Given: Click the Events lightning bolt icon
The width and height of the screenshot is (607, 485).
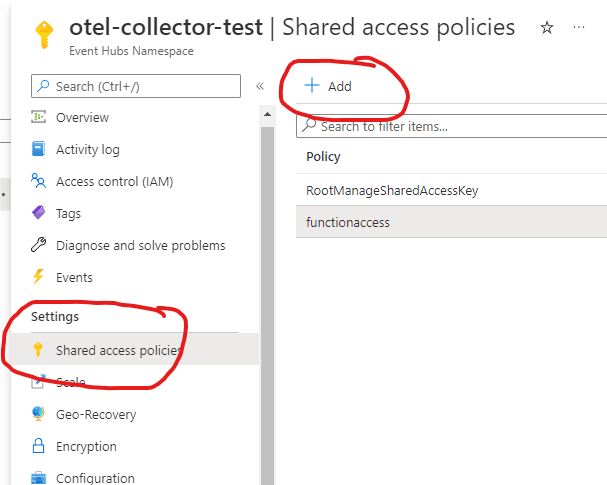Looking at the screenshot, I should pos(39,277).
